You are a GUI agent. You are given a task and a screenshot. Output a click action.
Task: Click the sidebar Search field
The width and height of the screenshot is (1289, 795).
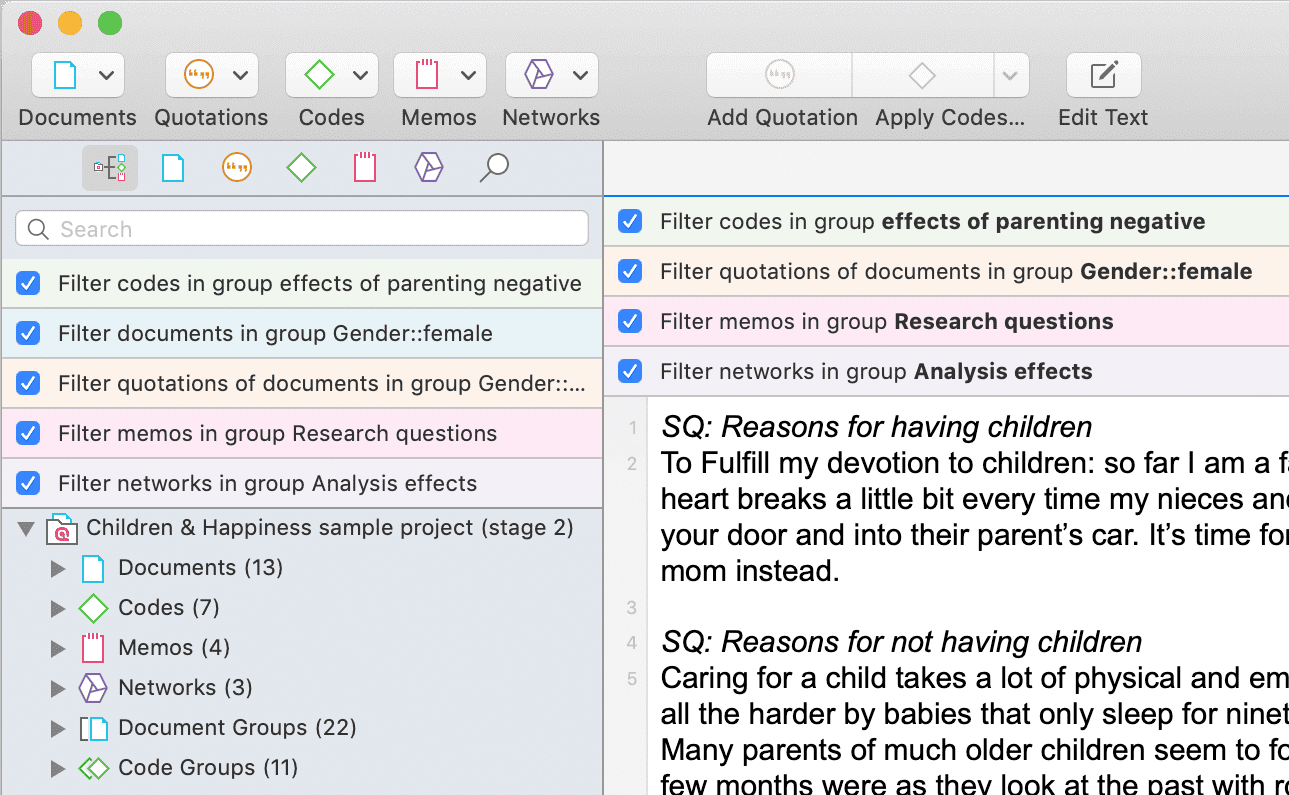click(301, 229)
